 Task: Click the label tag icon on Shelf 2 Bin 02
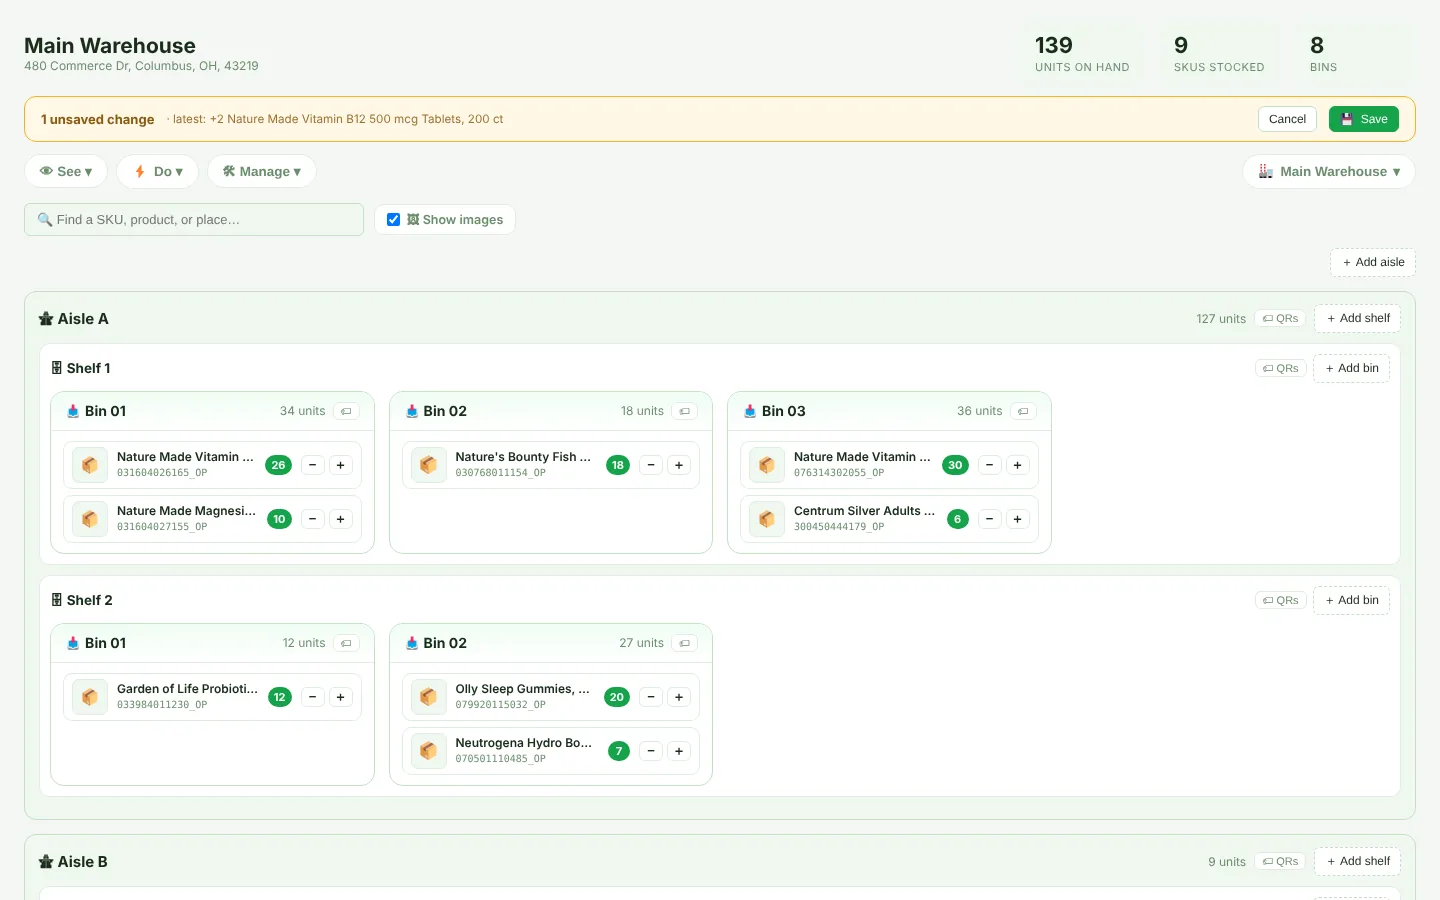pos(685,643)
